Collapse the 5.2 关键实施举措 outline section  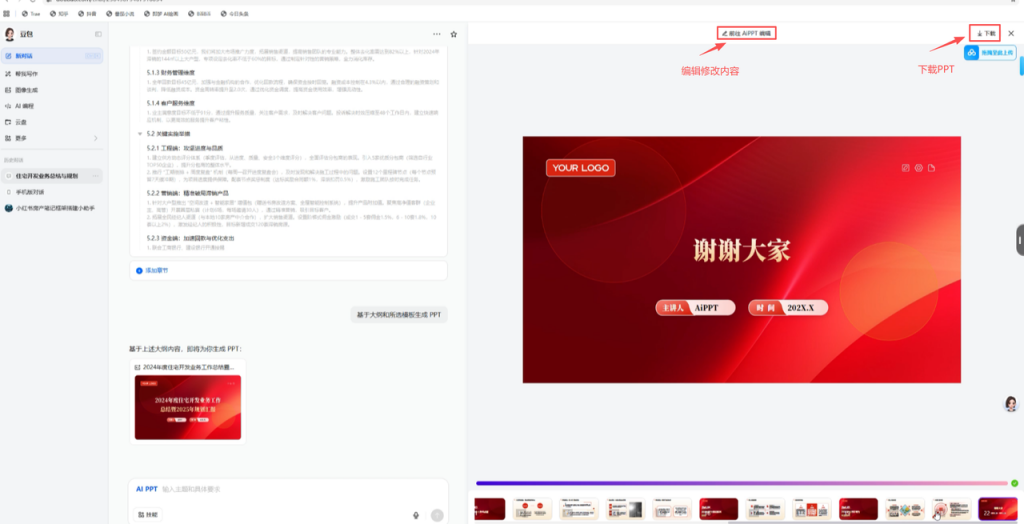click(140, 133)
